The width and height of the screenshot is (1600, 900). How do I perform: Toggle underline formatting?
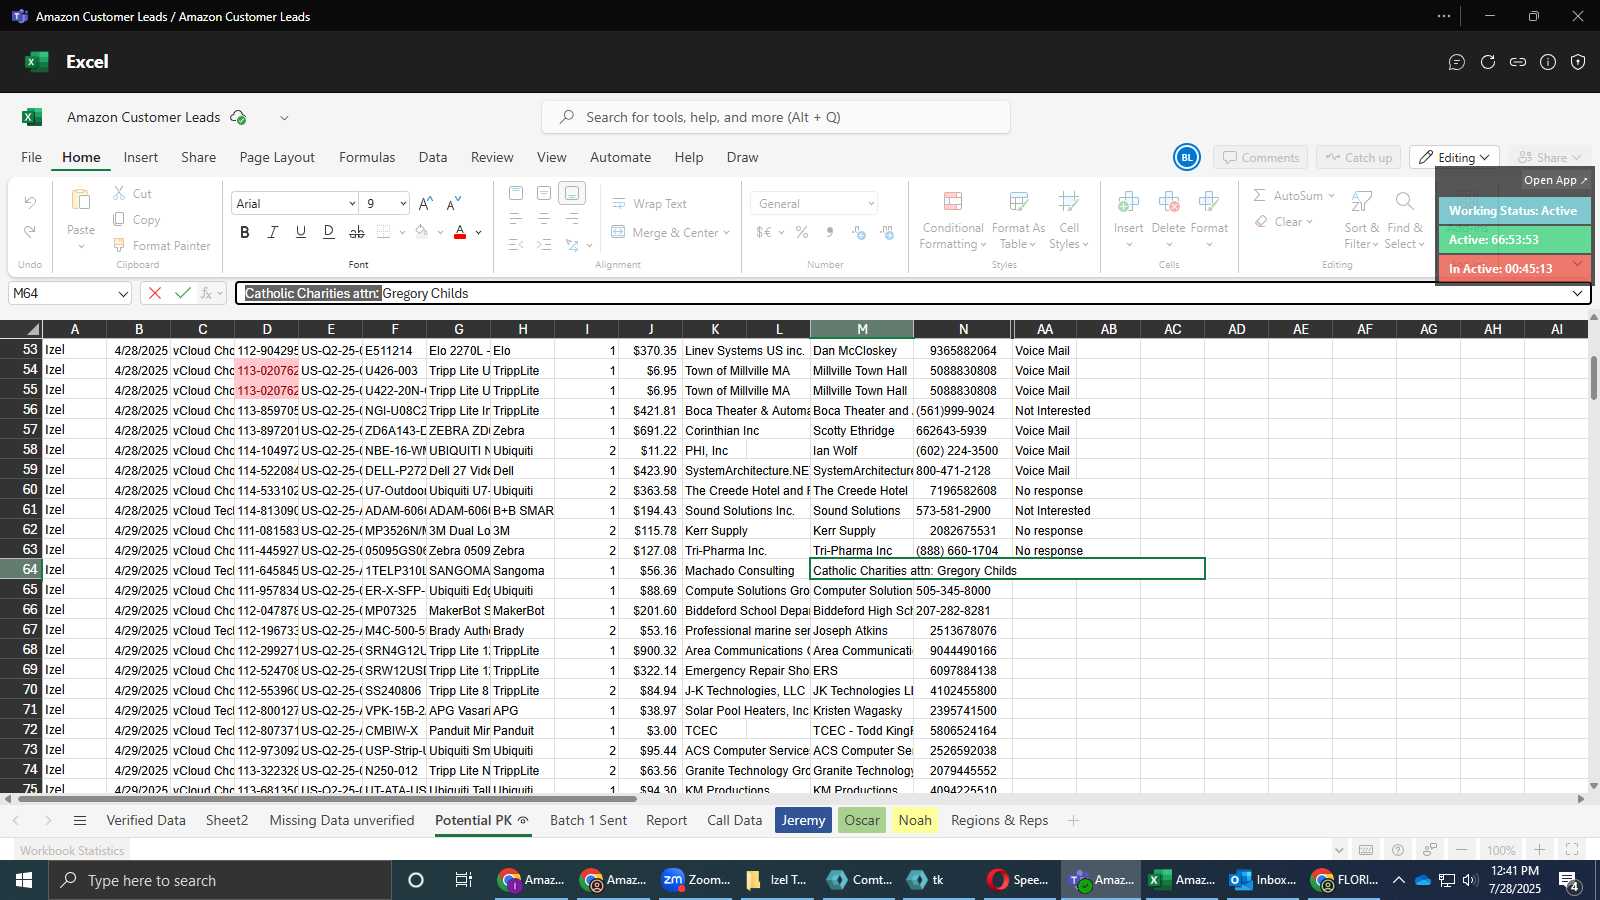pyautogui.click(x=301, y=232)
